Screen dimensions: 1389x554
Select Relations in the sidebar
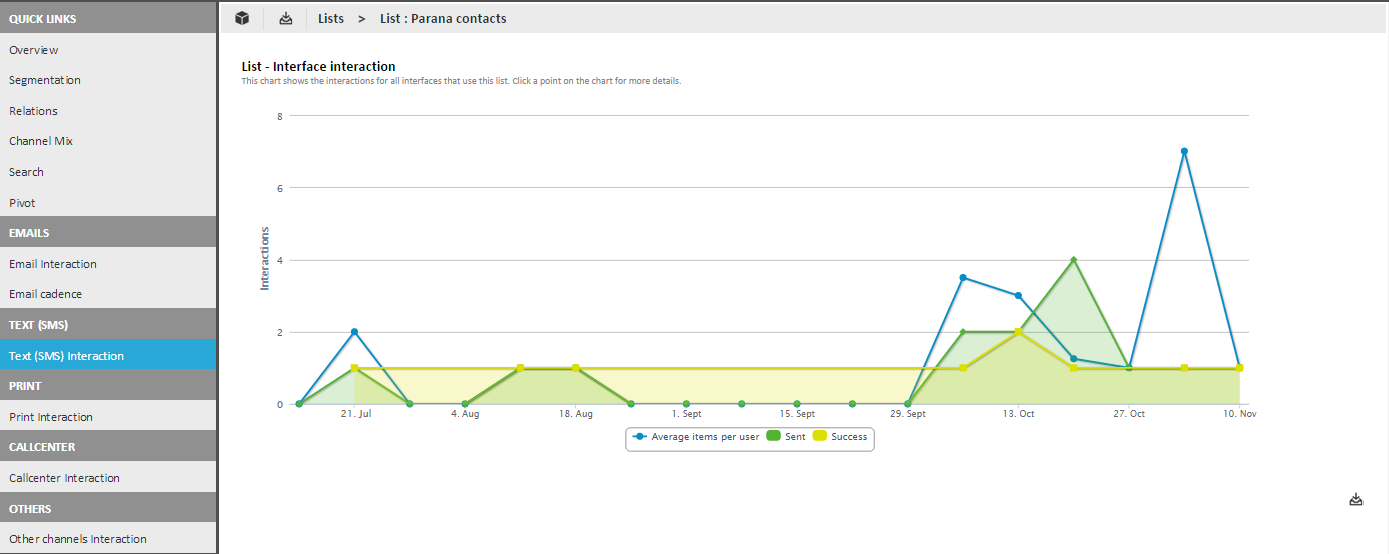point(34,111)
